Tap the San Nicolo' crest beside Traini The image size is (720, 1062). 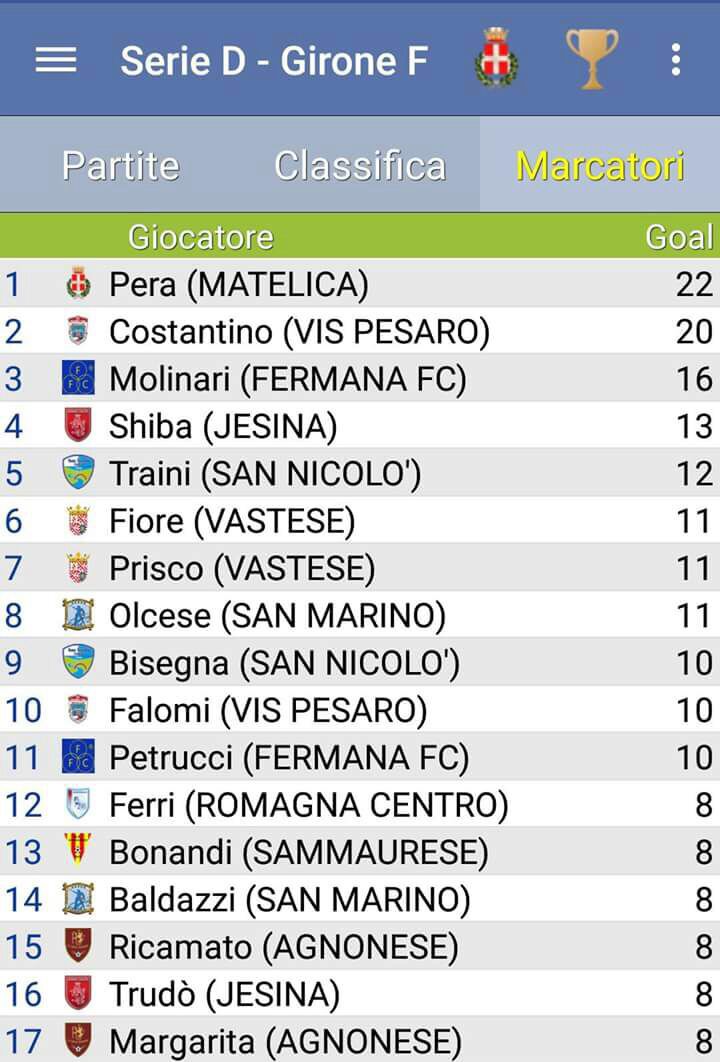pos(78,473)
